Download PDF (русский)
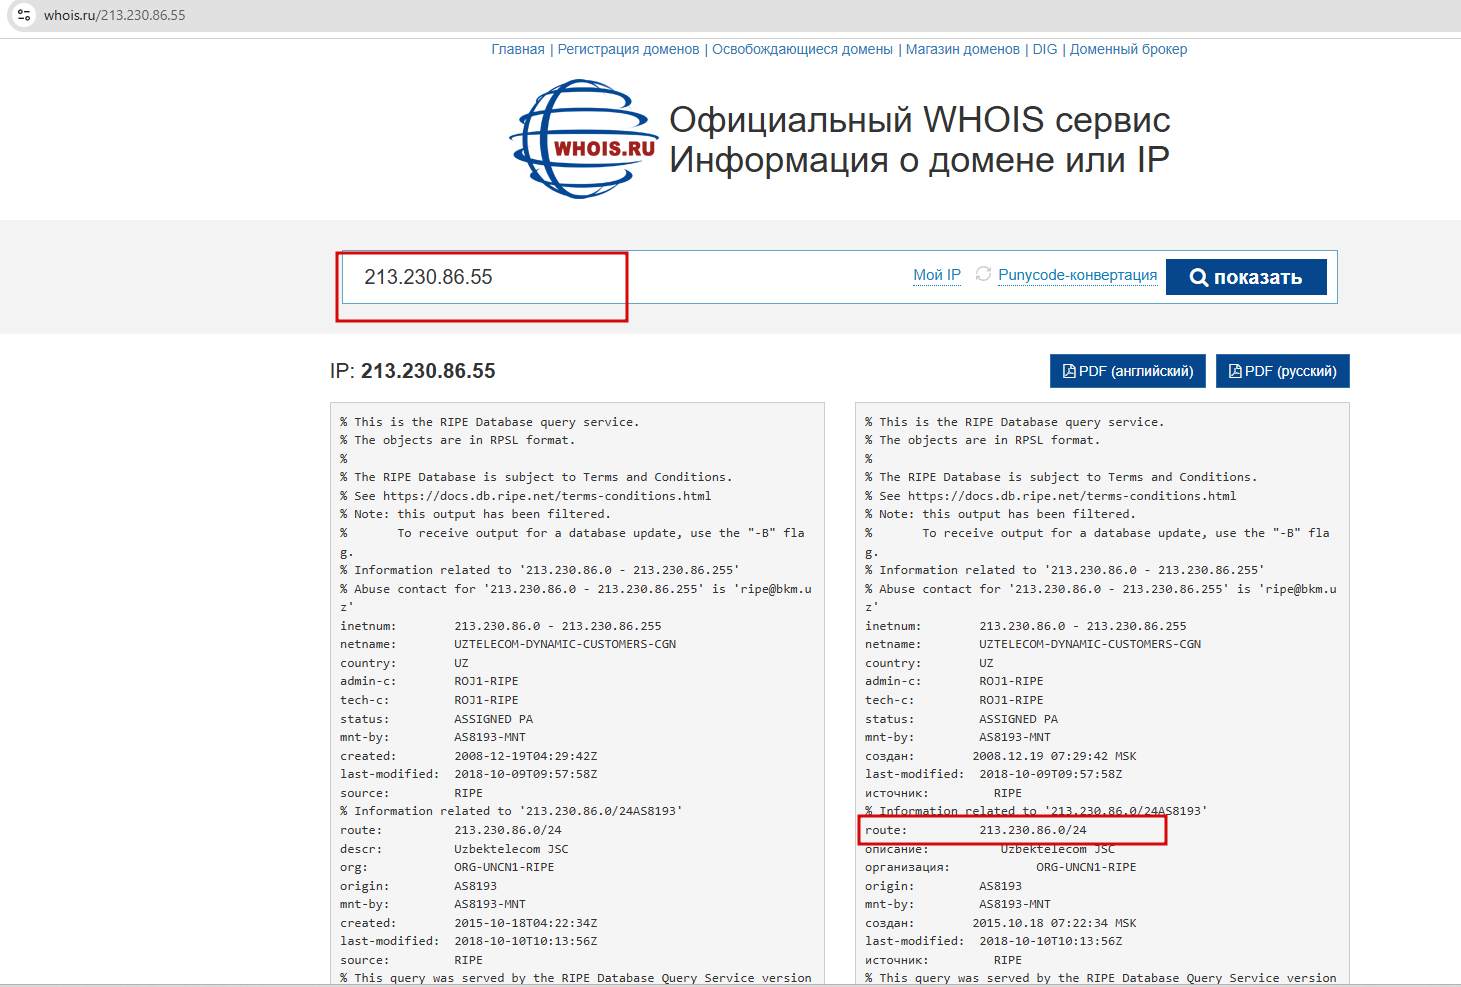 [x=1282, y=371]
